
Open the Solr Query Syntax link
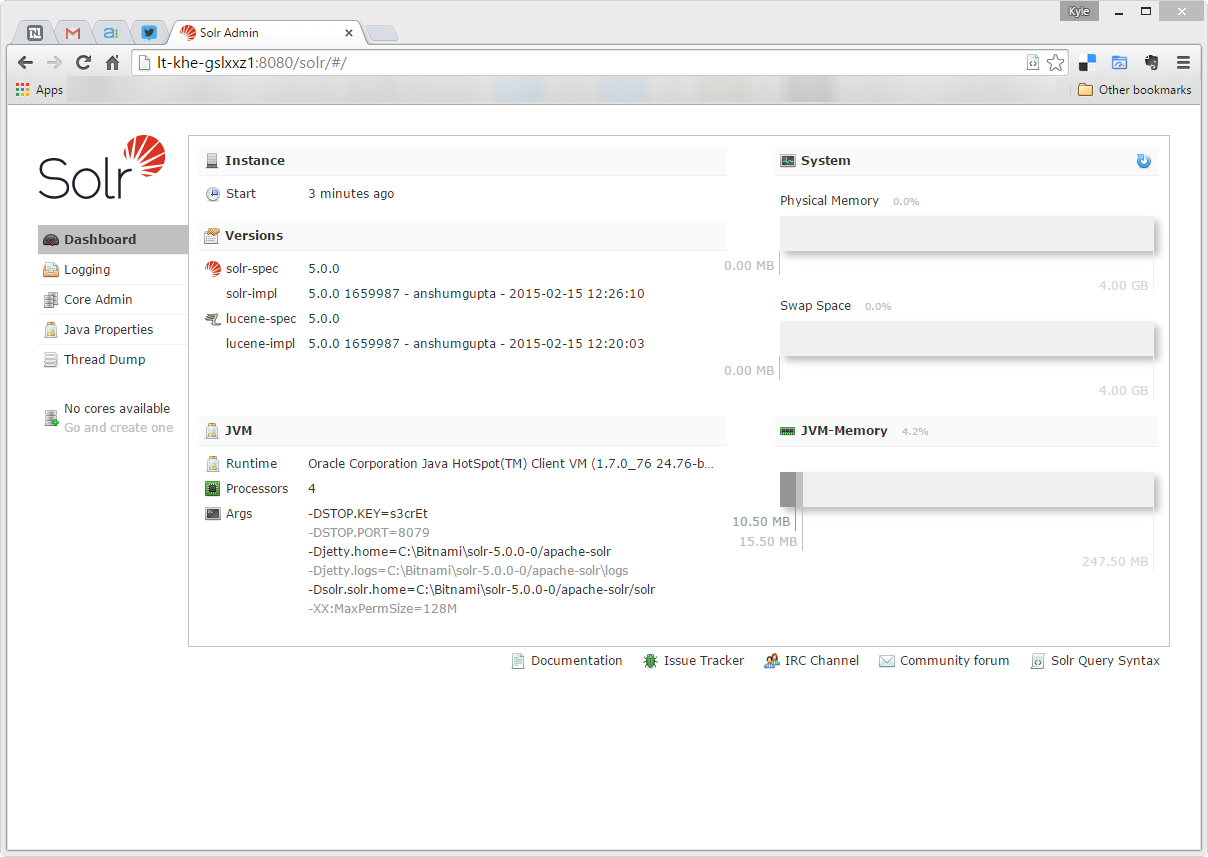1105,660
